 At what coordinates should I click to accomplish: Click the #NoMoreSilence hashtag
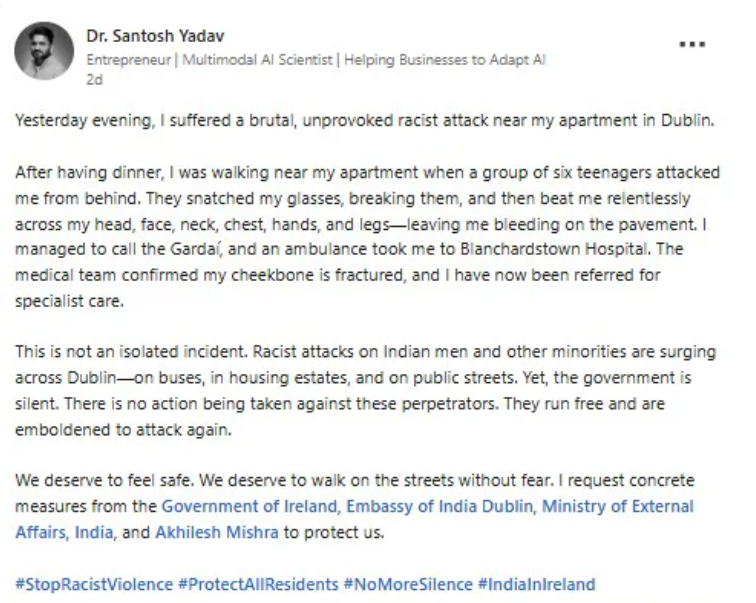(407, 583)
